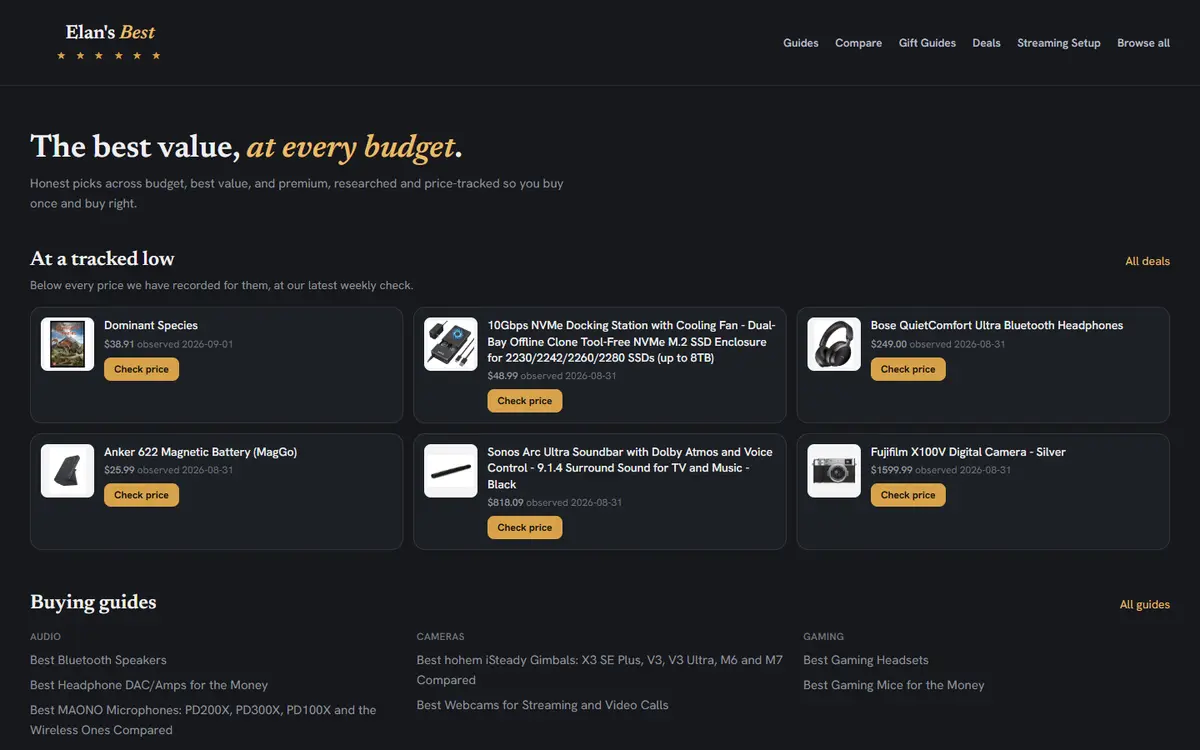Open Best Webcams for Streaming and Video Calls

click(543, 705)
